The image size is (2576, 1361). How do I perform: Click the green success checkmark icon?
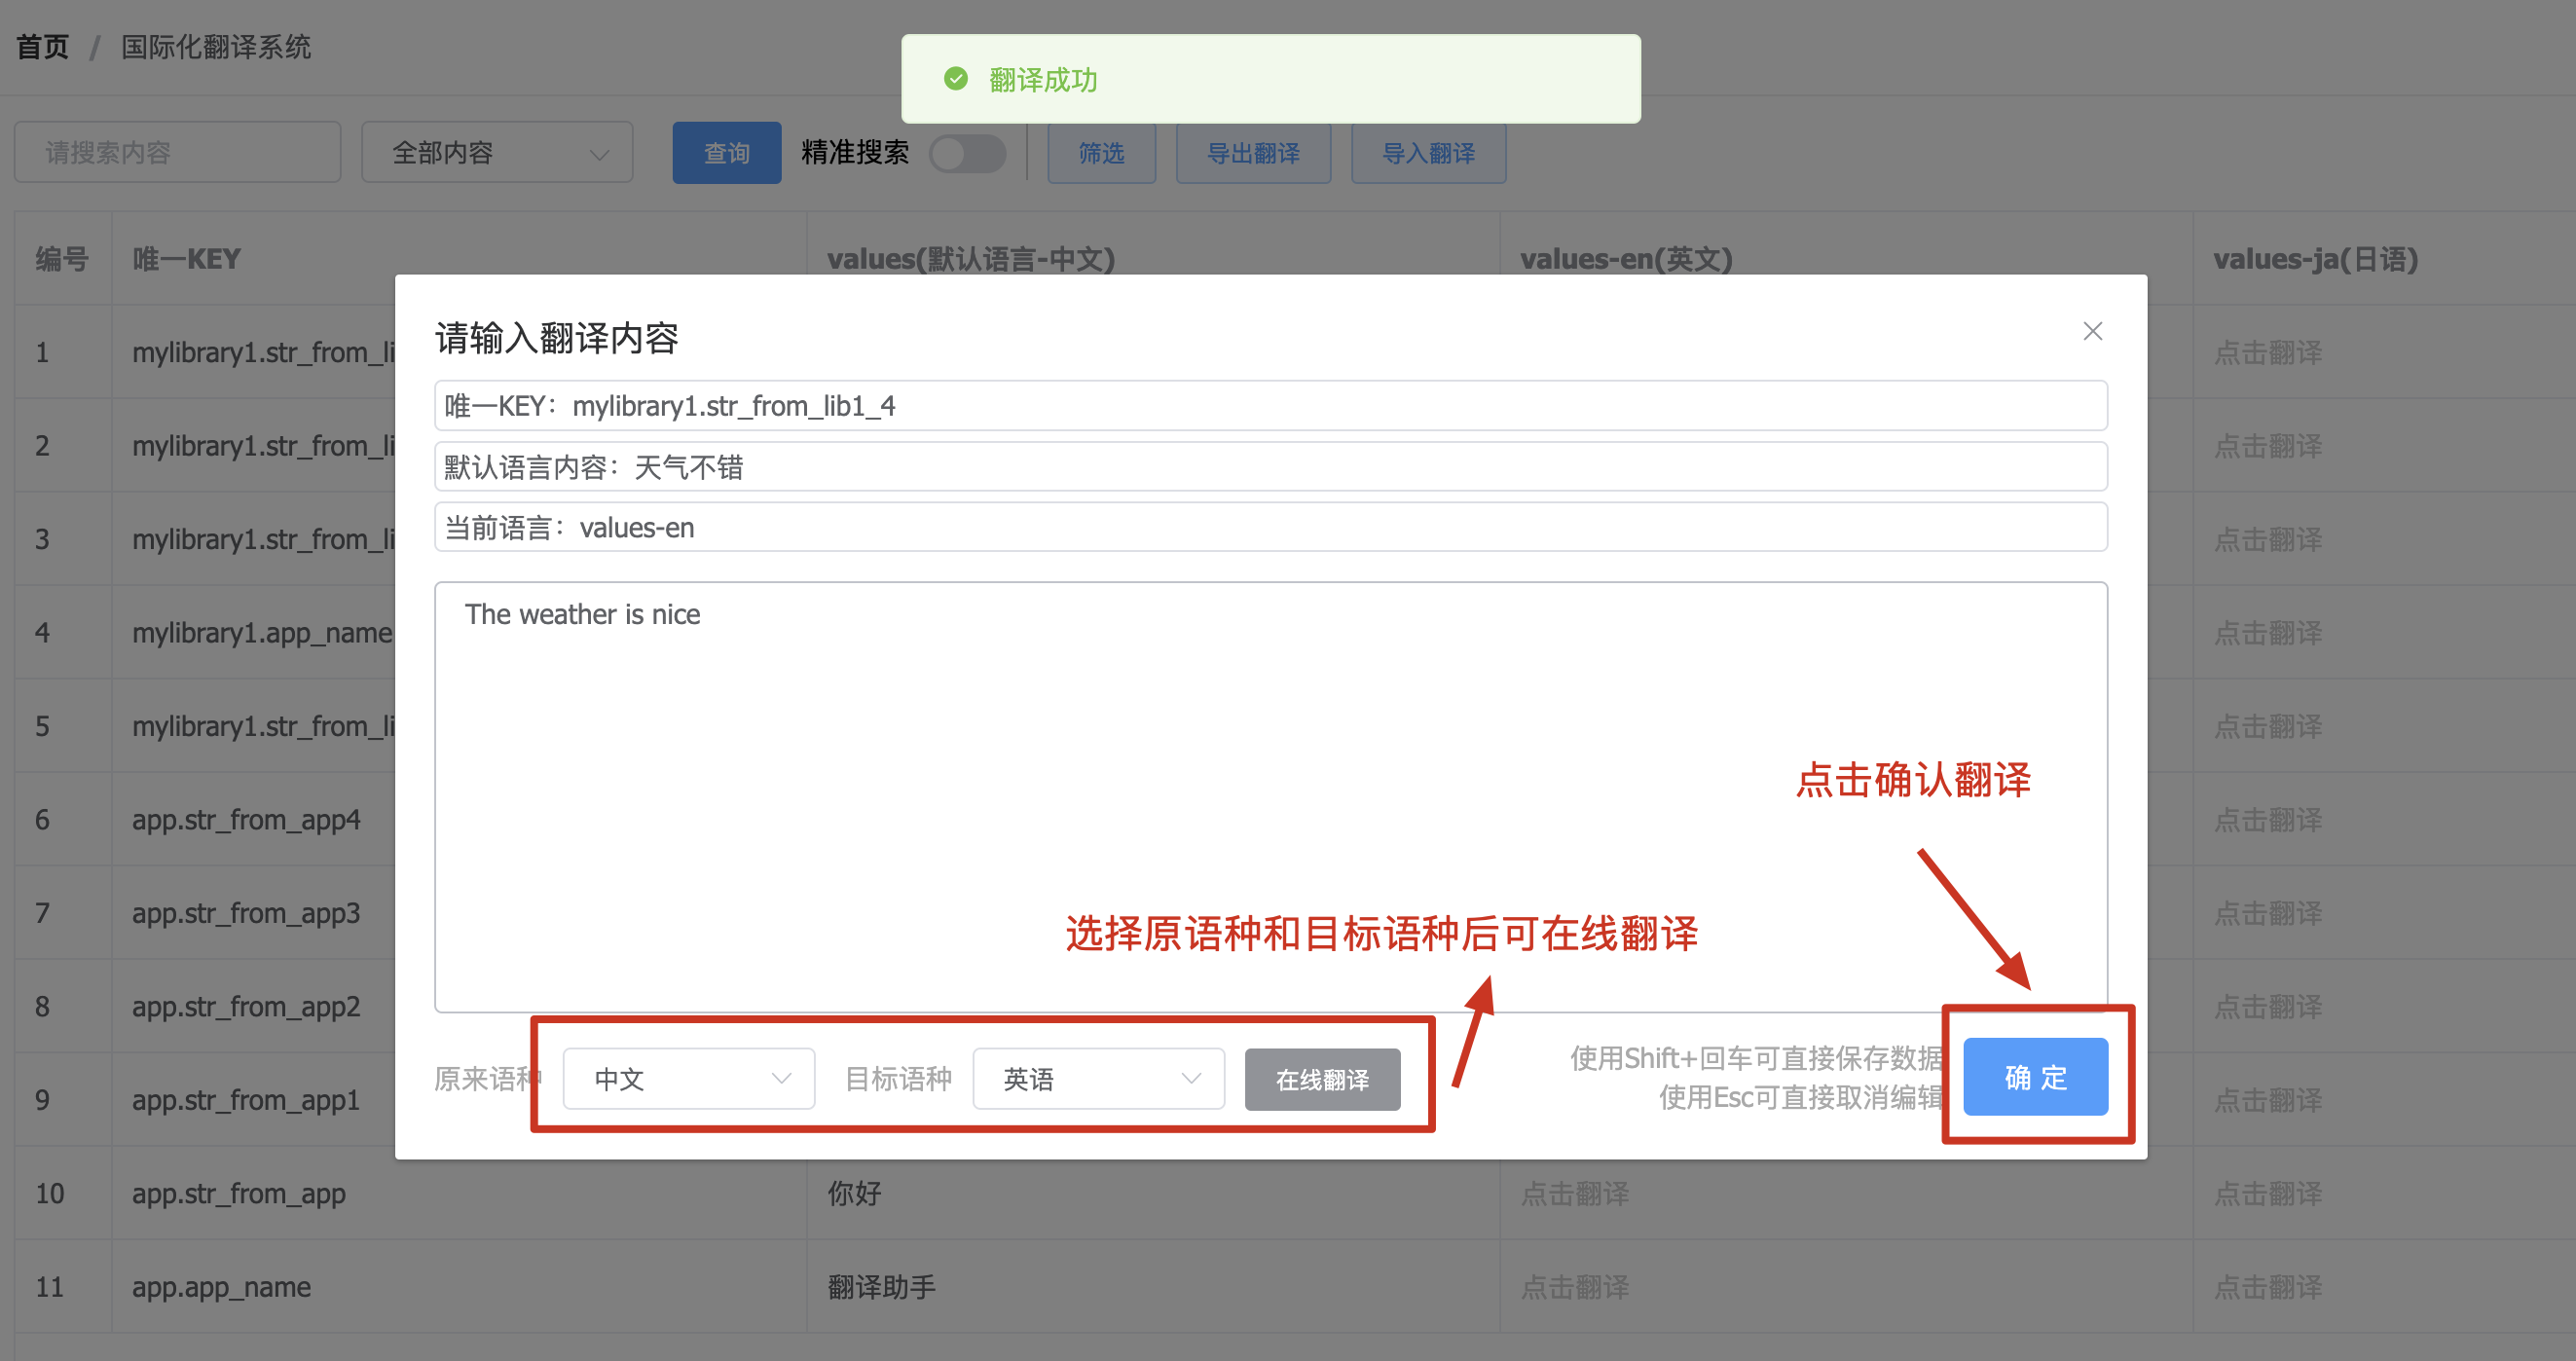pyautogui.click(x=955, y=79)
